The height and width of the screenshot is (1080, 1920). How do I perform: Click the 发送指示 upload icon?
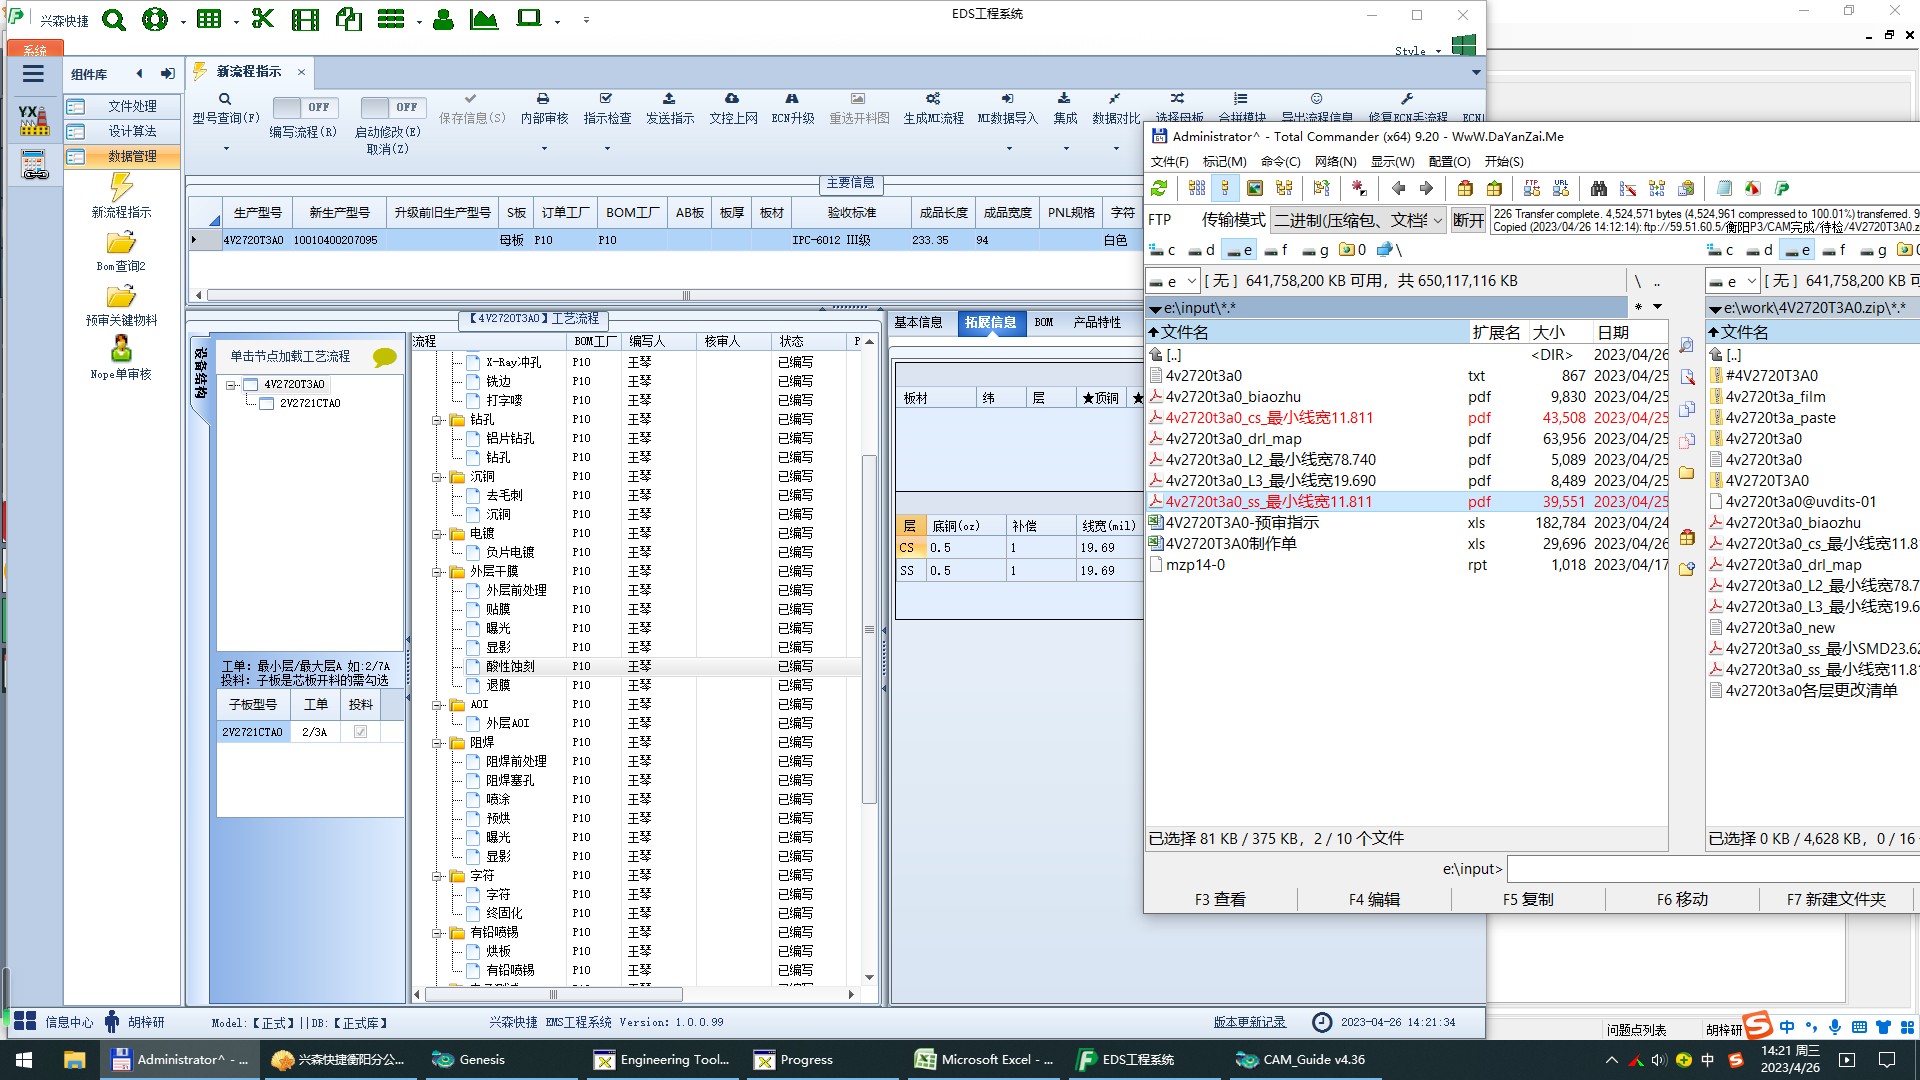click(x=669, y=99)
